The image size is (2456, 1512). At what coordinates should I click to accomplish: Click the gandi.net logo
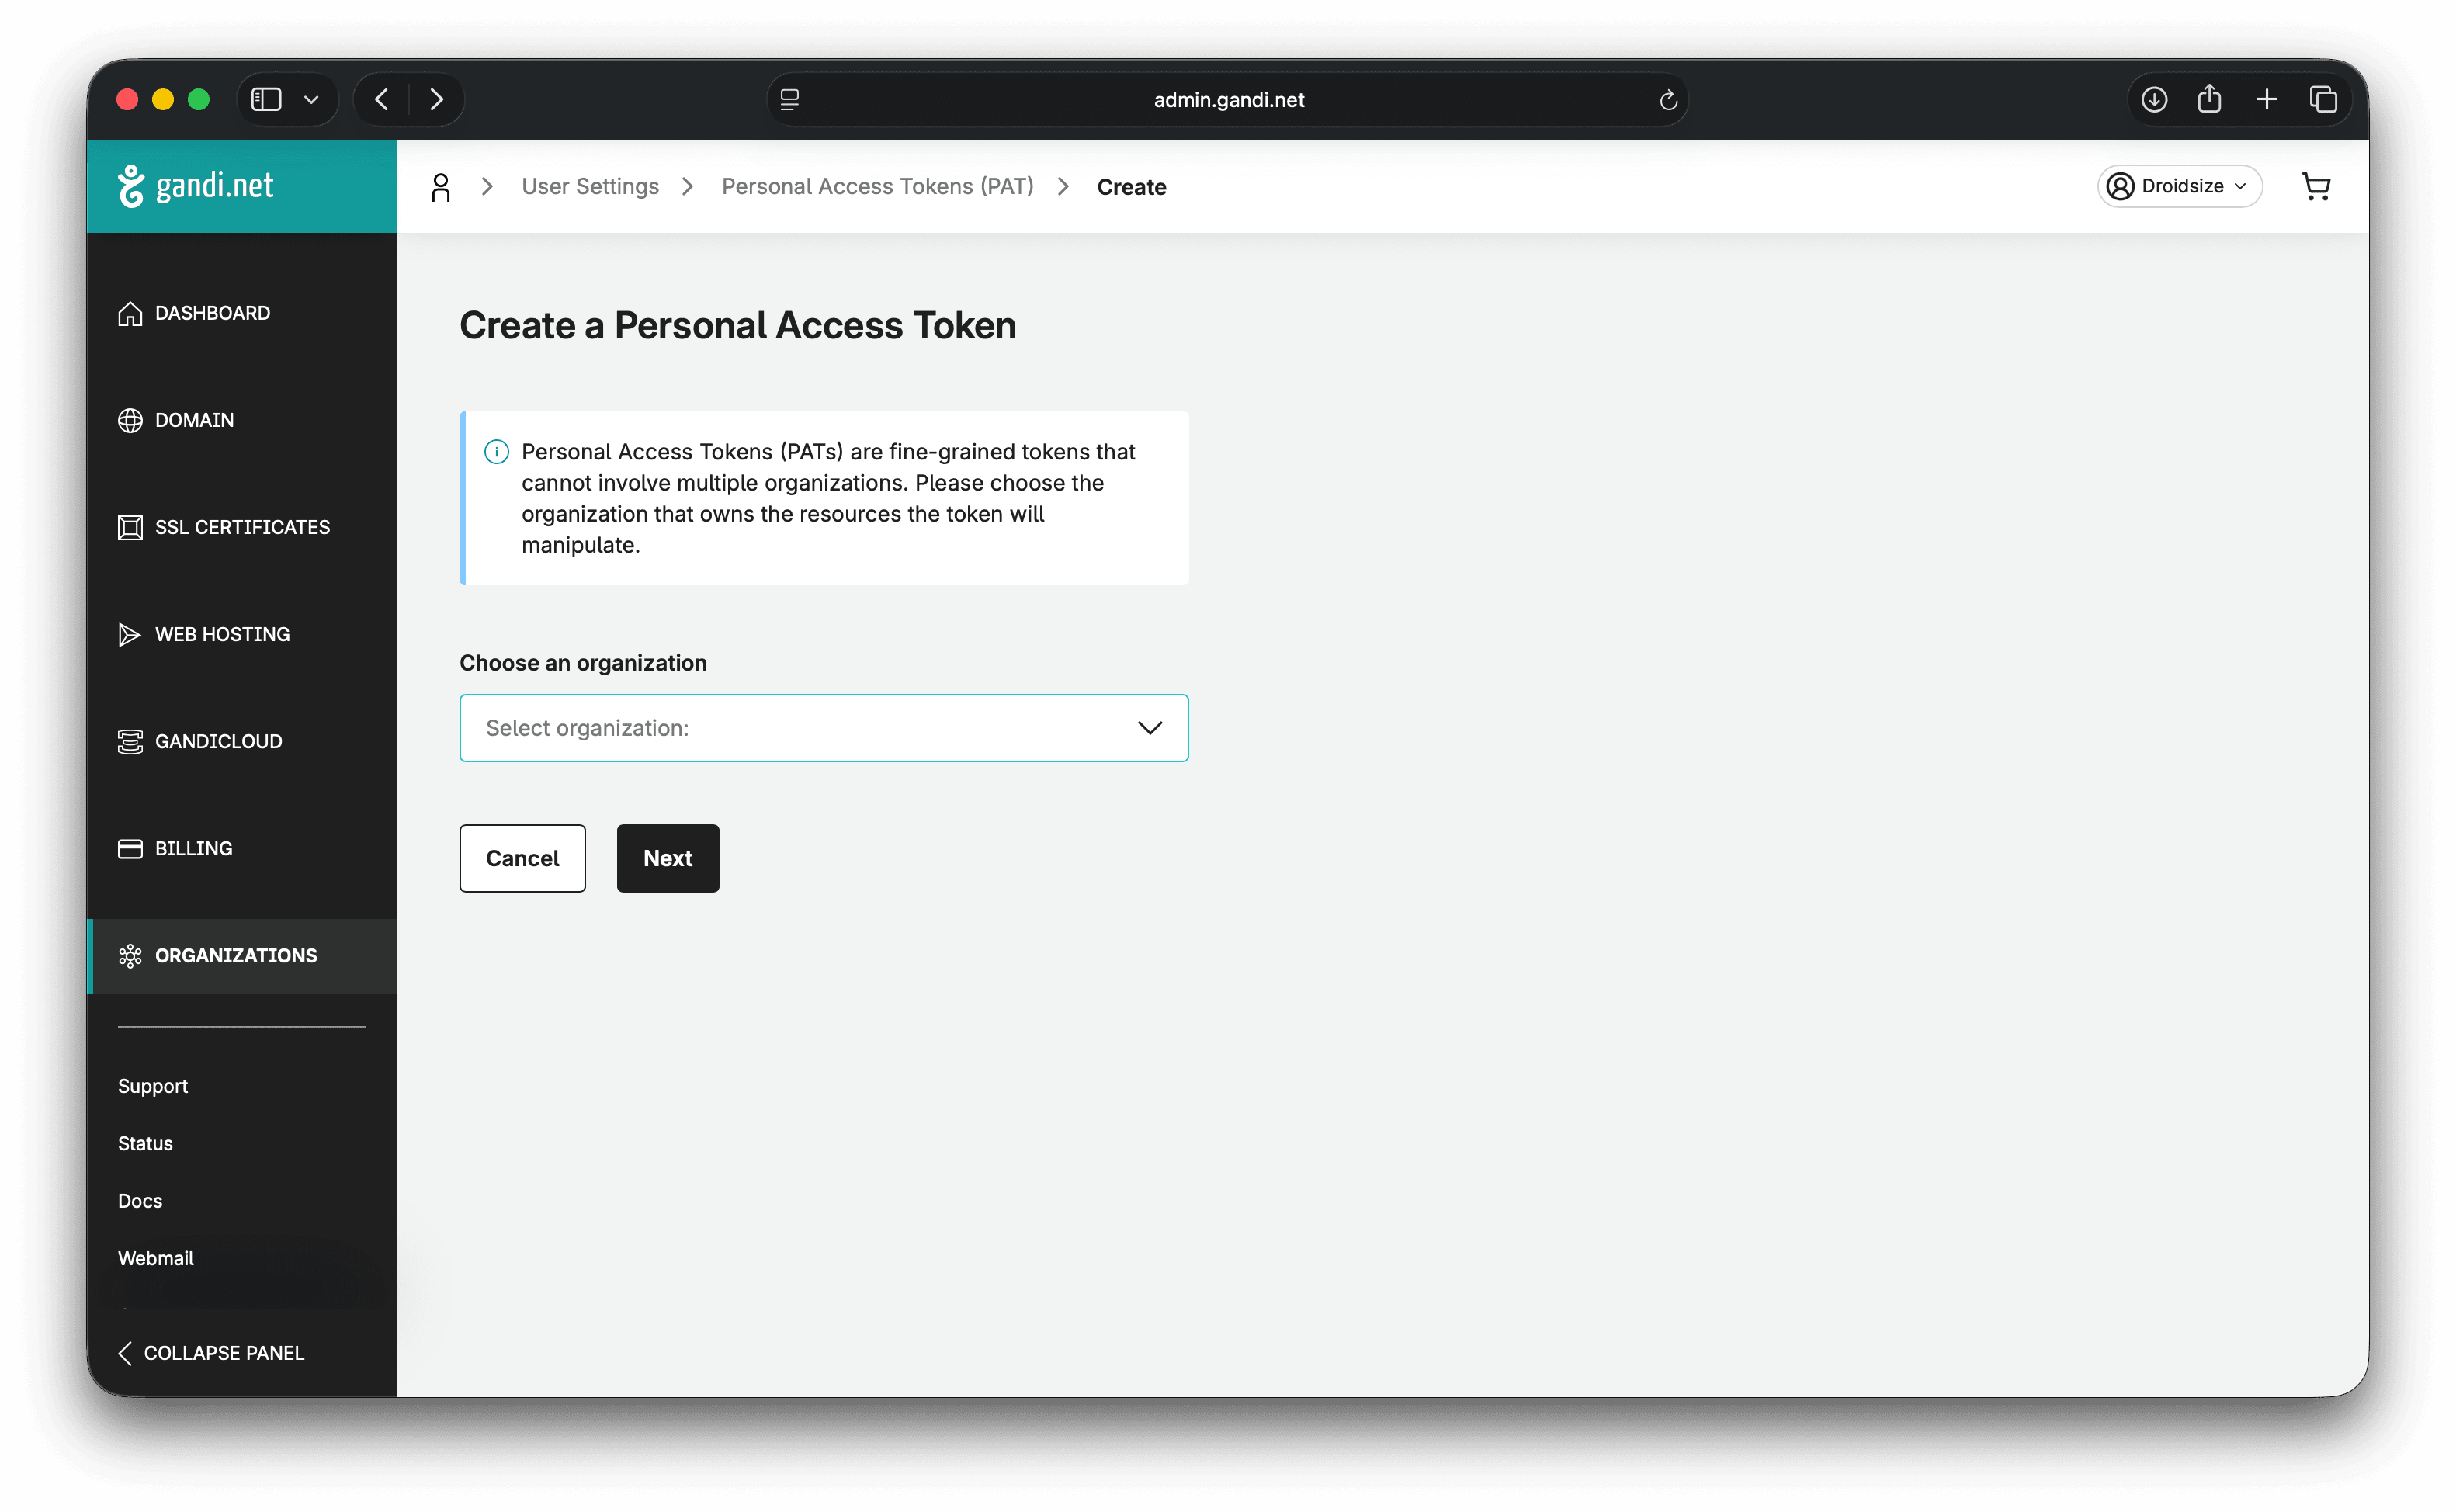[196, 186]
